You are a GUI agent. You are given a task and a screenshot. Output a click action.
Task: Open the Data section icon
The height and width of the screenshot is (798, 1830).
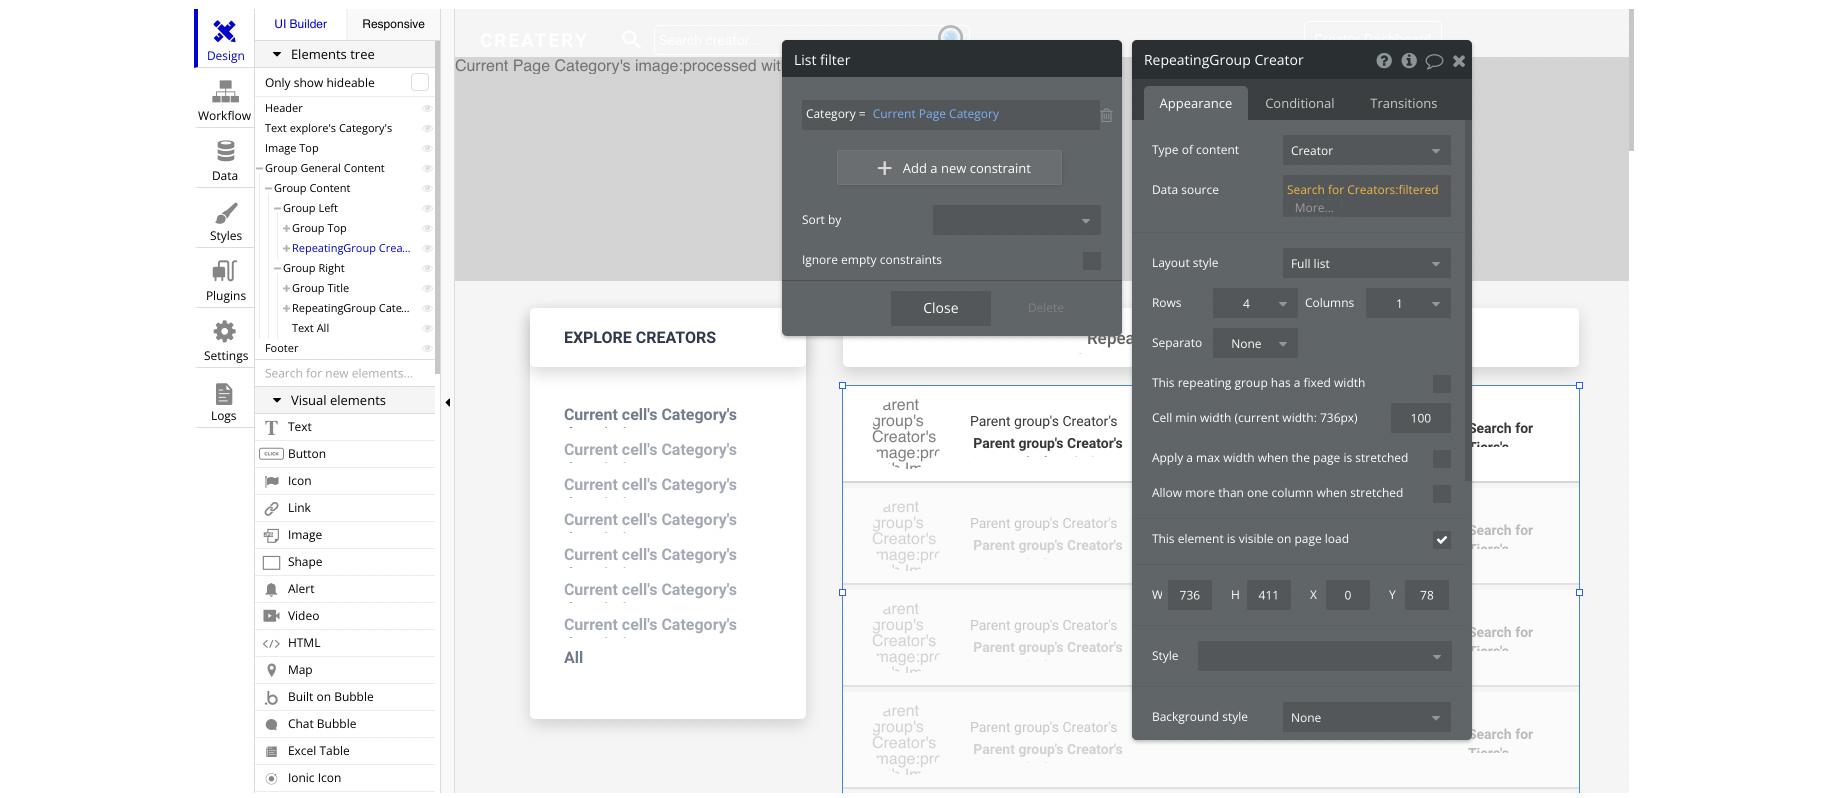click(x=225, y=151)
